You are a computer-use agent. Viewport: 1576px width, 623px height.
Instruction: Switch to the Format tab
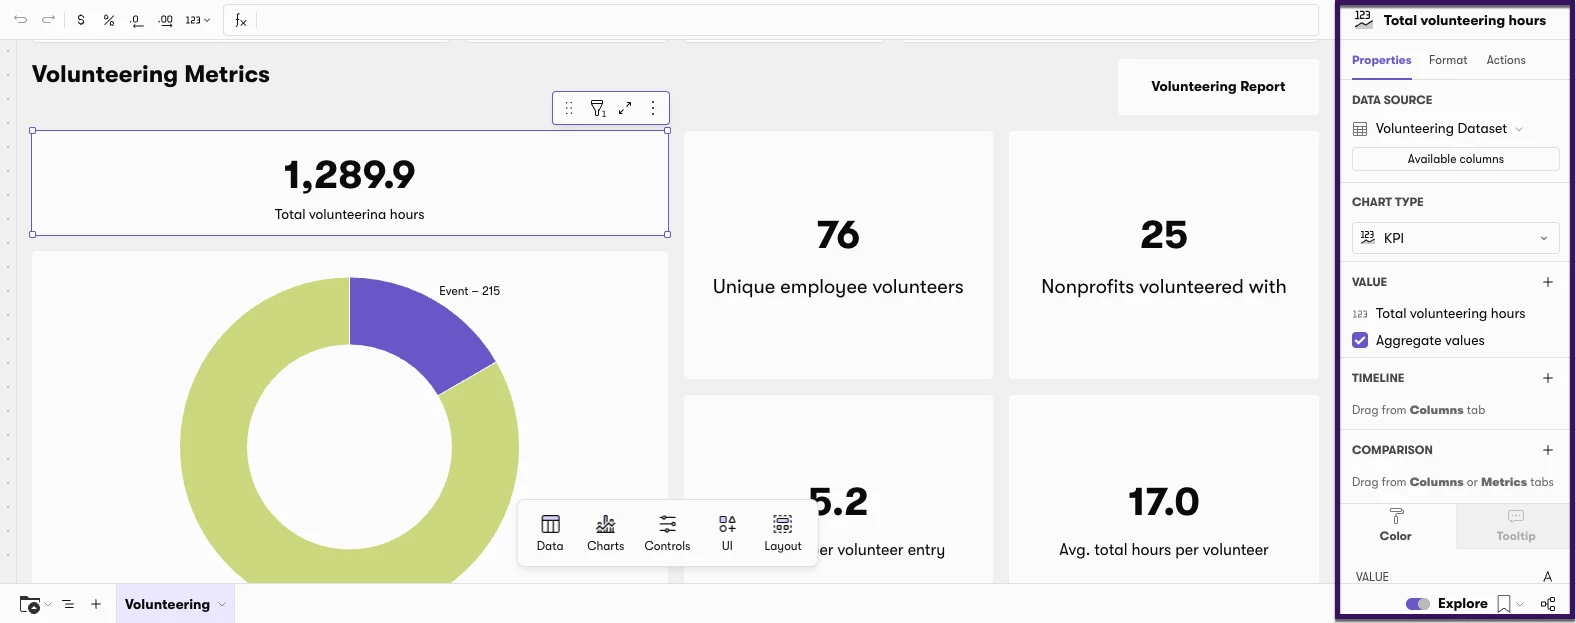1448,60
